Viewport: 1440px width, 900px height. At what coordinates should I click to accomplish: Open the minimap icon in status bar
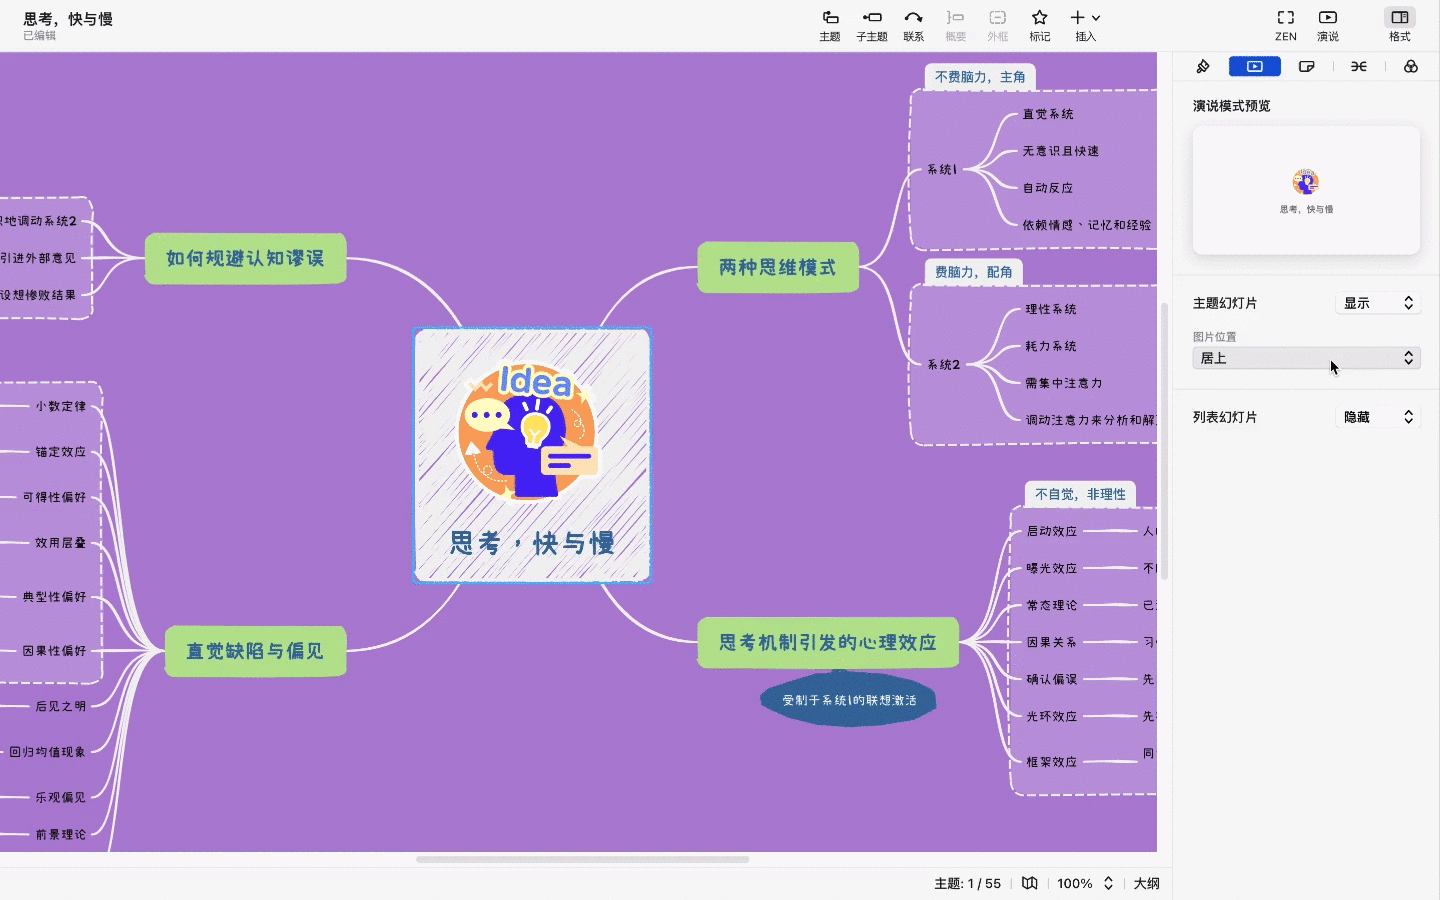1030,884
